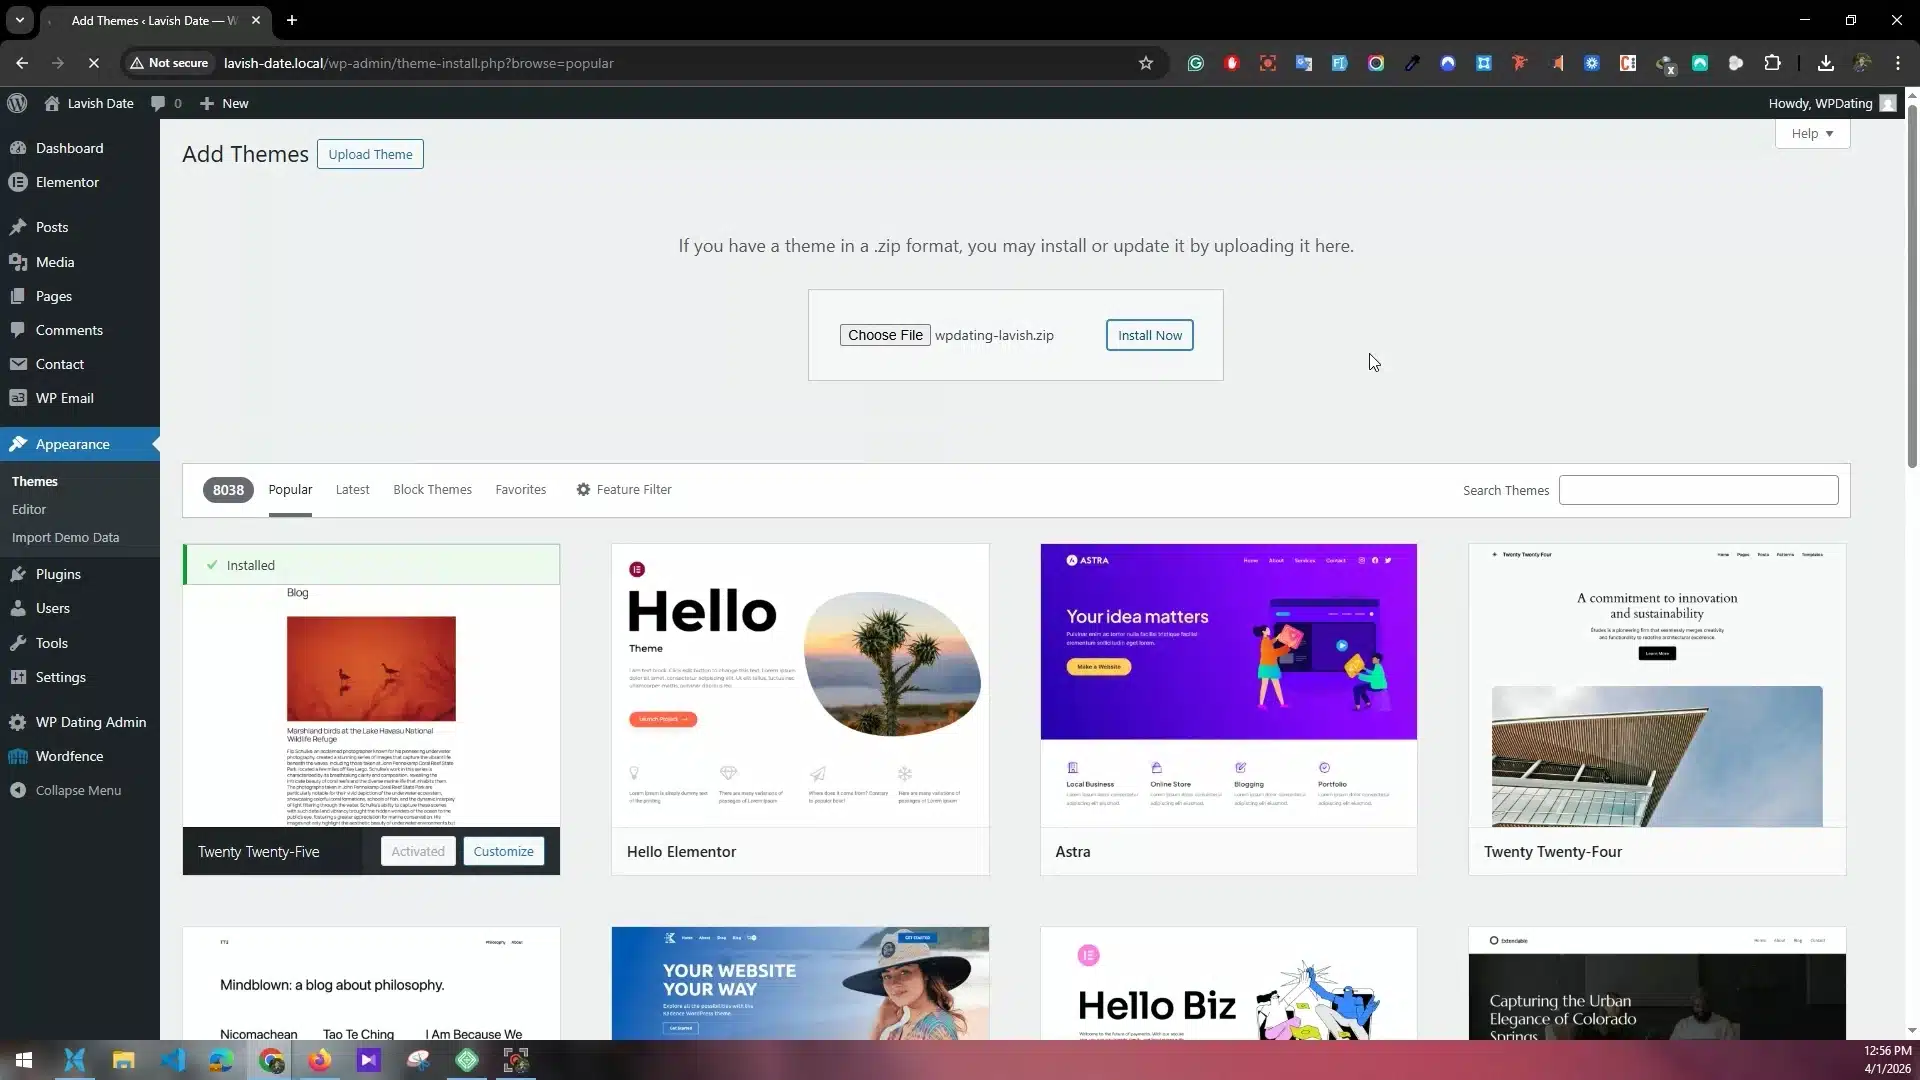
Task: Open the Wordfence sidebar item
Action: [69, 756]
